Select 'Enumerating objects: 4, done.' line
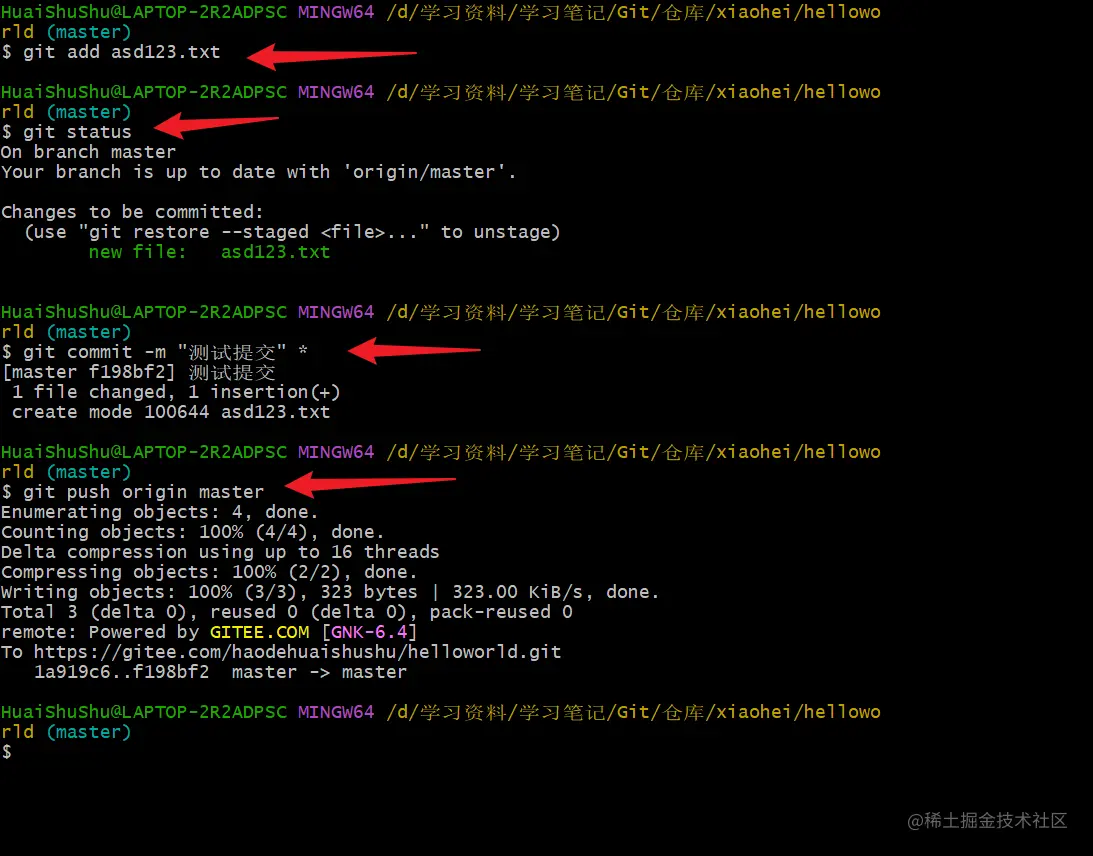Screen dimensions: 1093x856 click(160, 512)
